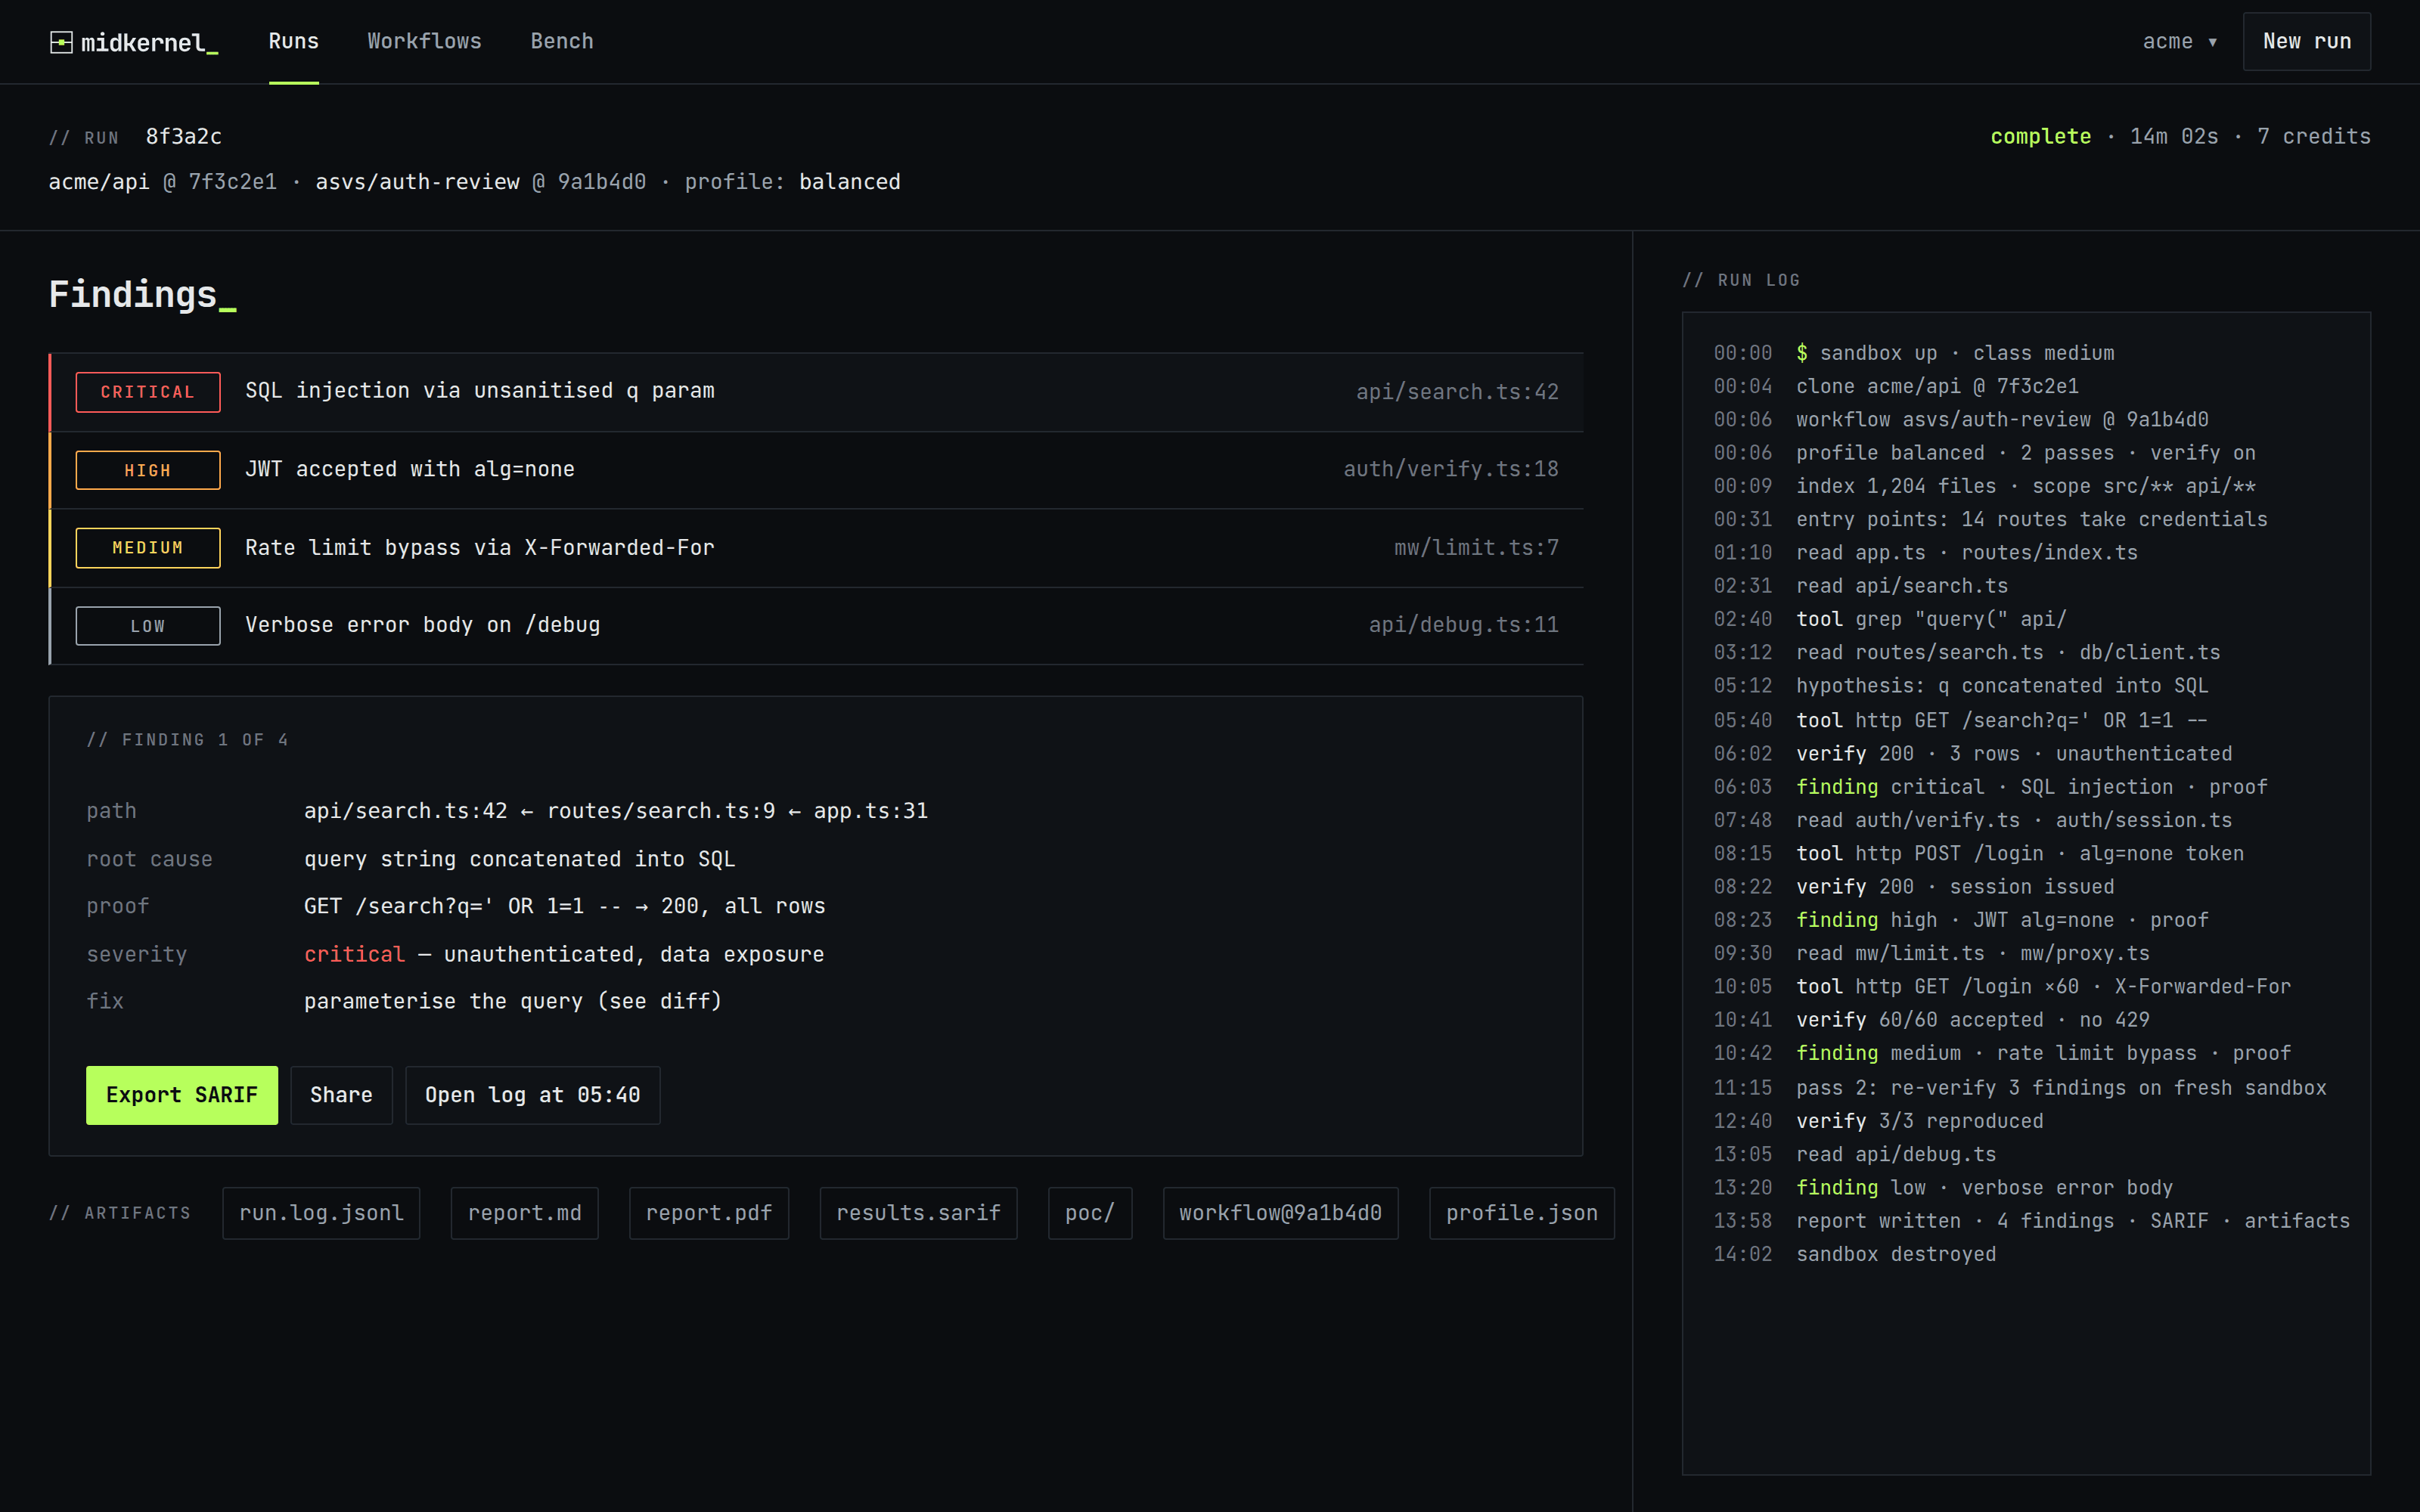Open the Runs tab
2420x1512 pixels.
point(293,41)
